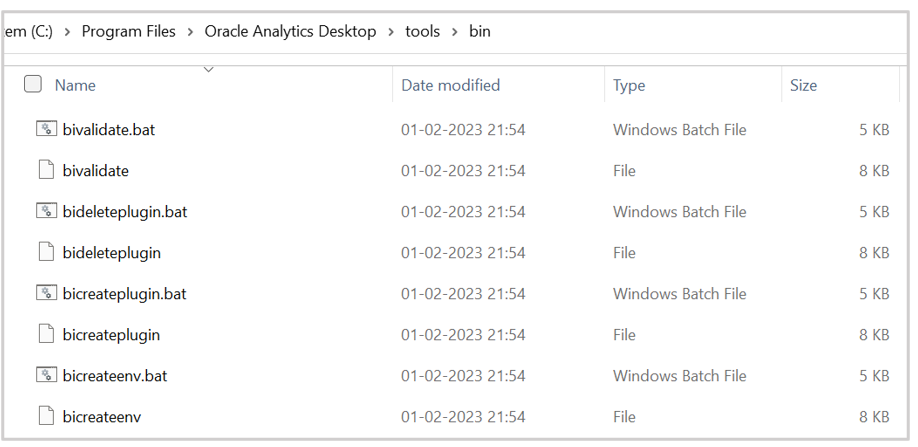Select file name bideleteplugin.bat
The height and width of the screenshot is (447, 918).
[125, 212]
